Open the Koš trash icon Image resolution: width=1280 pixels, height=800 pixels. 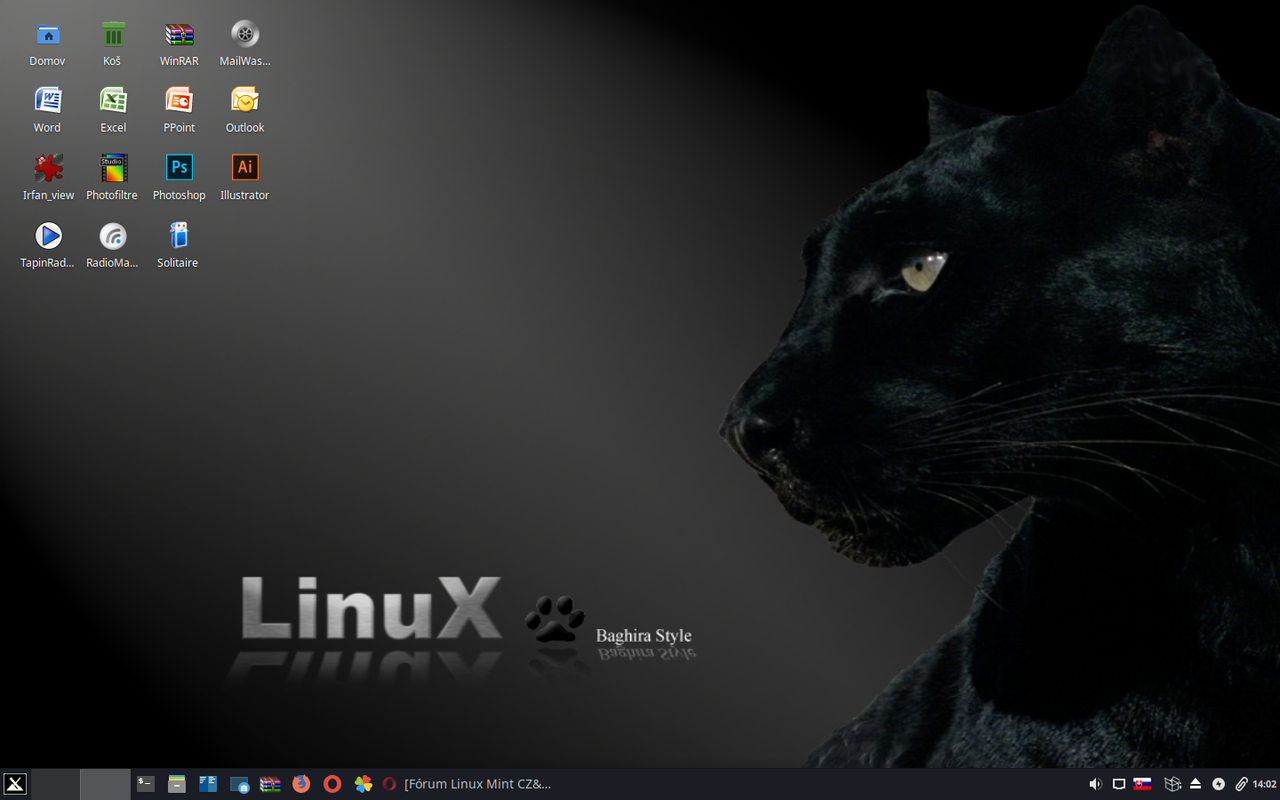point(113,44)
